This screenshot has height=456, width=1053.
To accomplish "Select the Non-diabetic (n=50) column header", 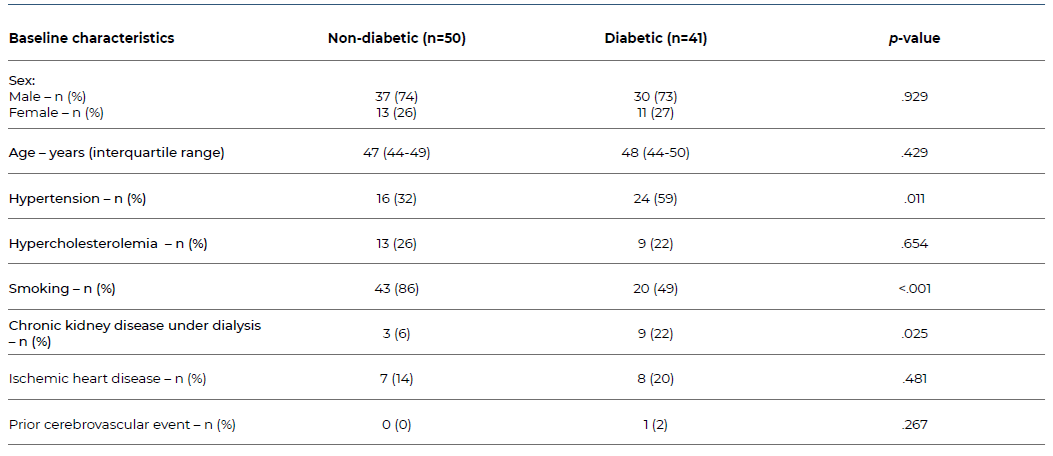I will pyautogui.click(x=397, y=39).
